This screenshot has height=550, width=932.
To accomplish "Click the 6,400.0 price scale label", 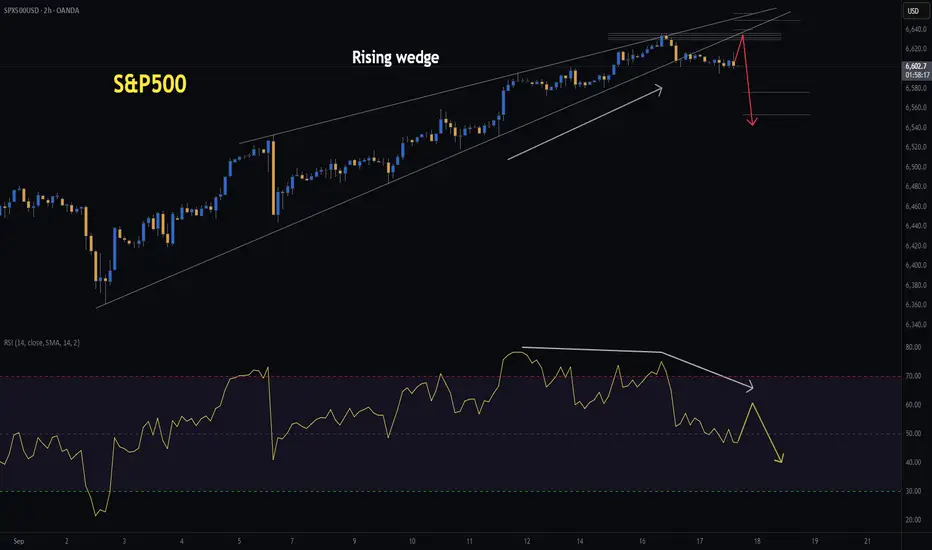I will click(916, 265).
